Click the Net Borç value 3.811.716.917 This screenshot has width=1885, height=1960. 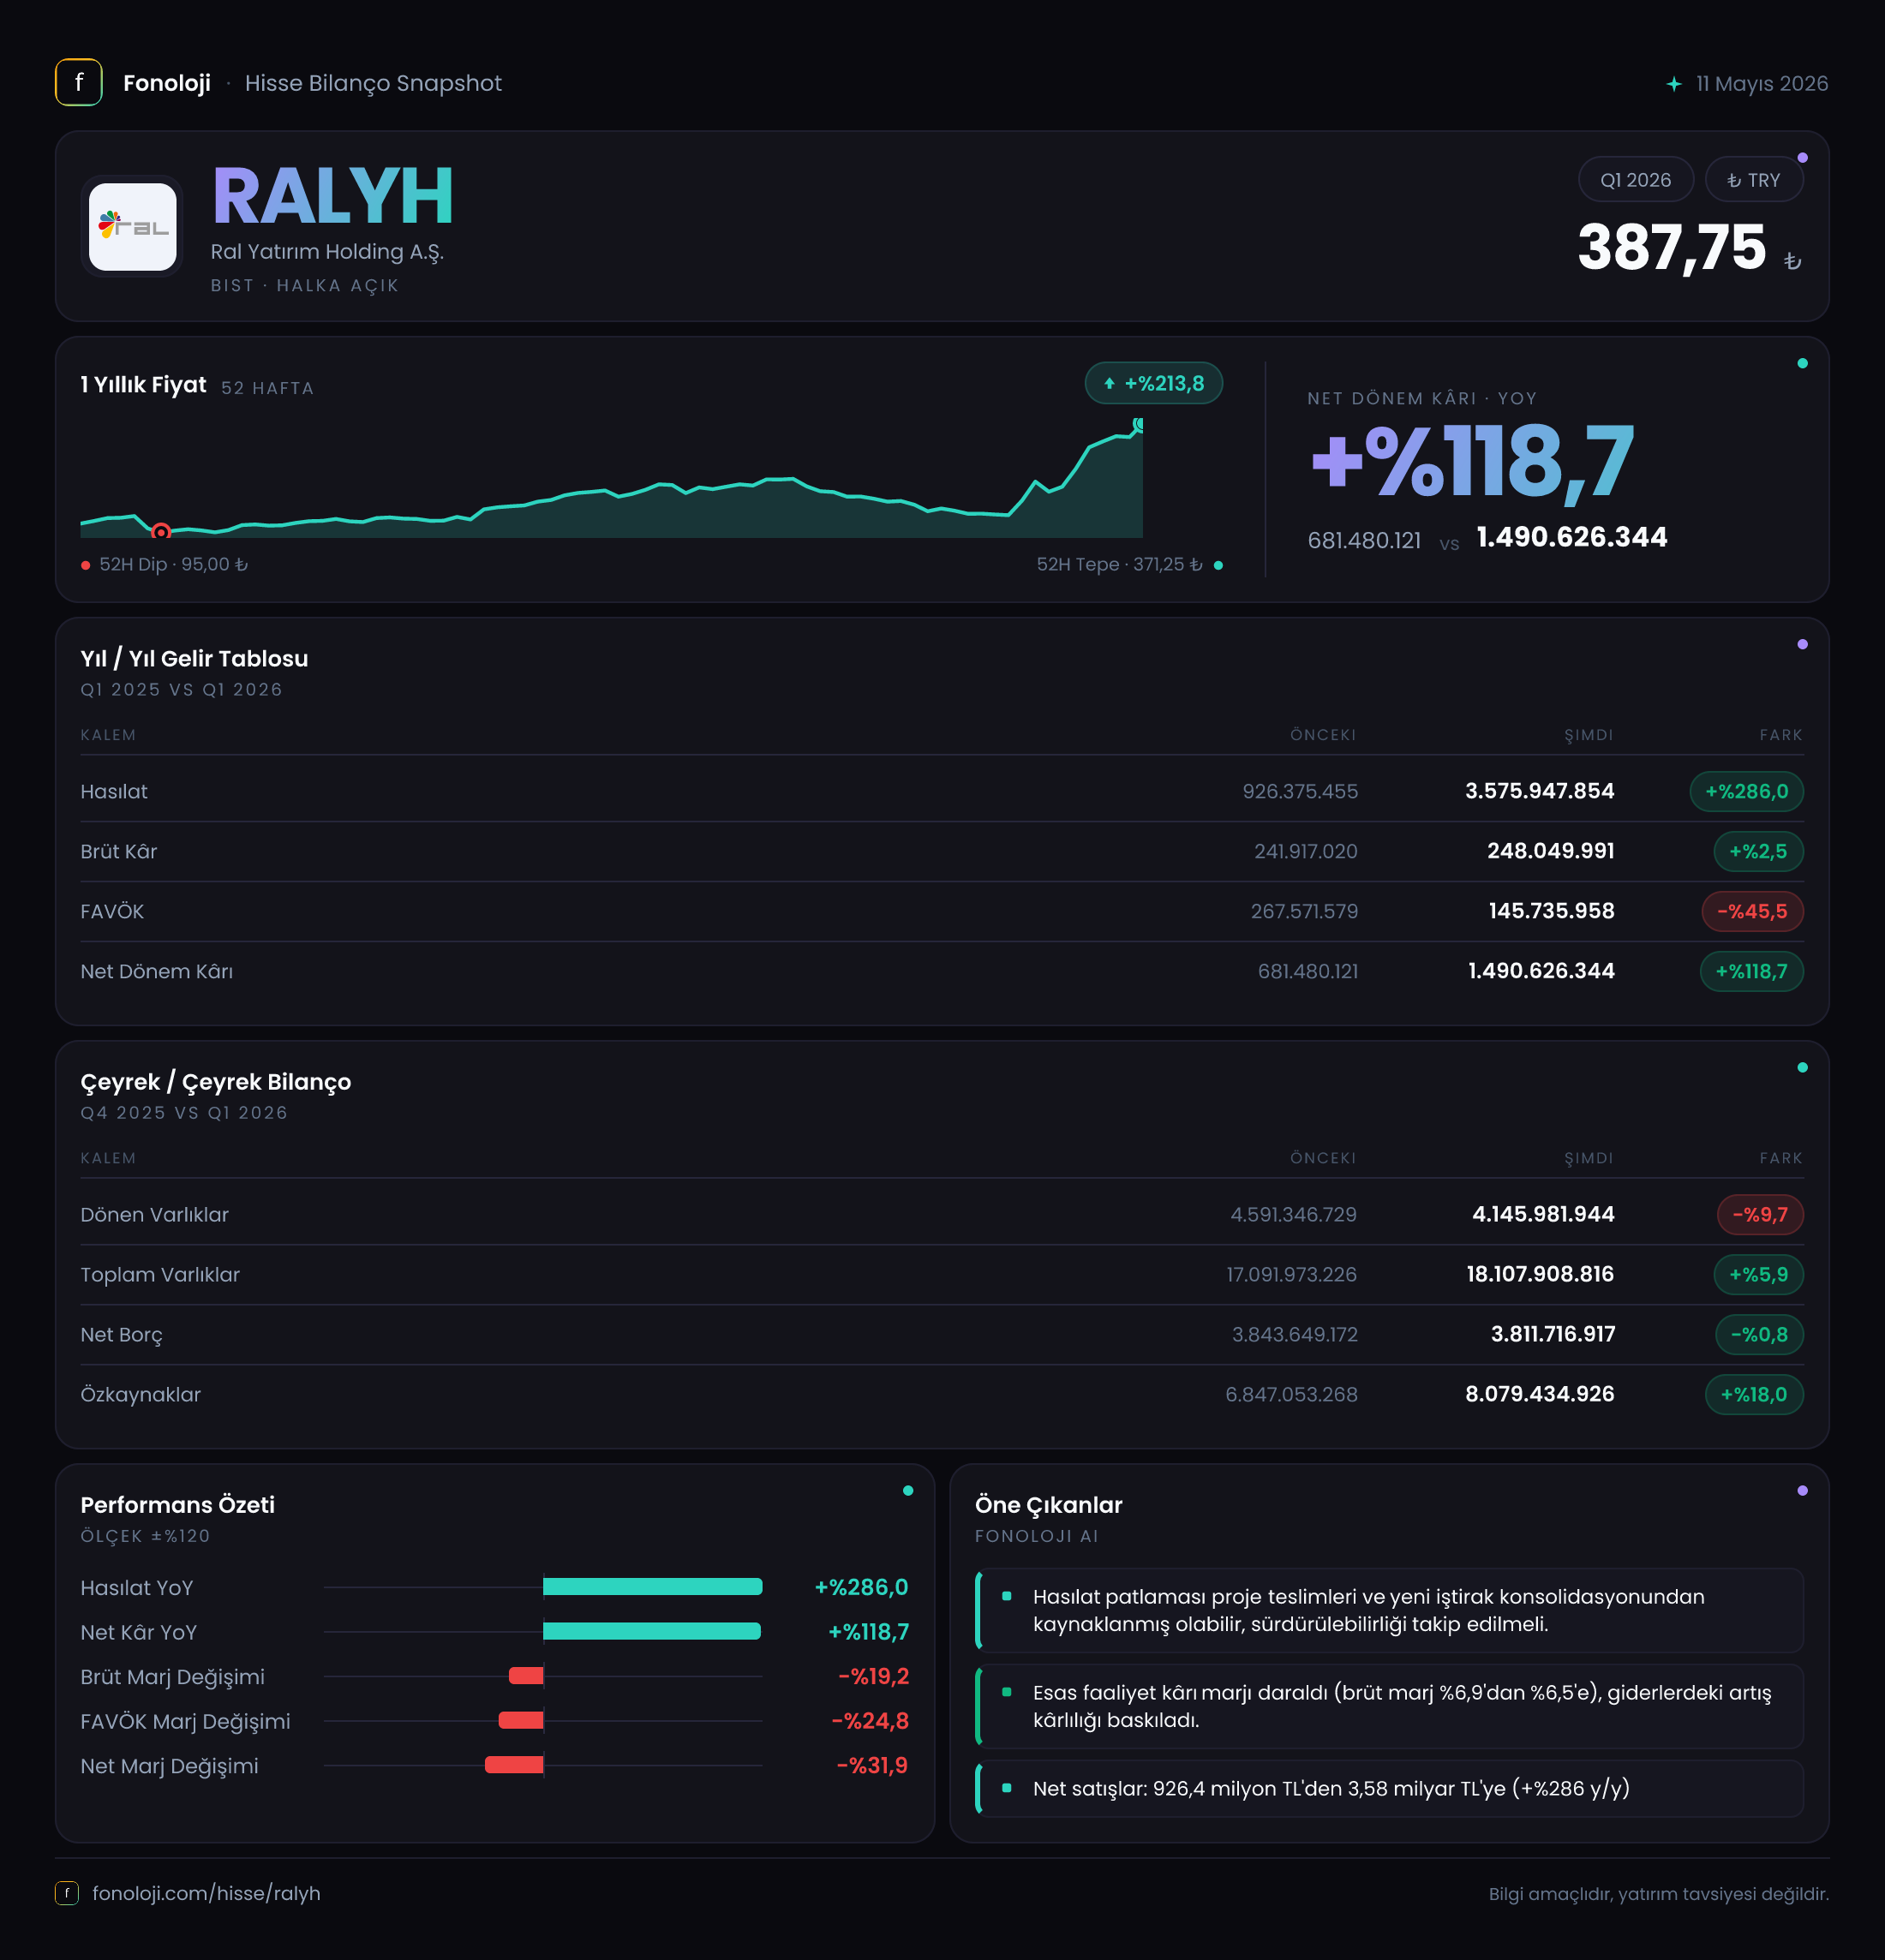[1552, 1334]
